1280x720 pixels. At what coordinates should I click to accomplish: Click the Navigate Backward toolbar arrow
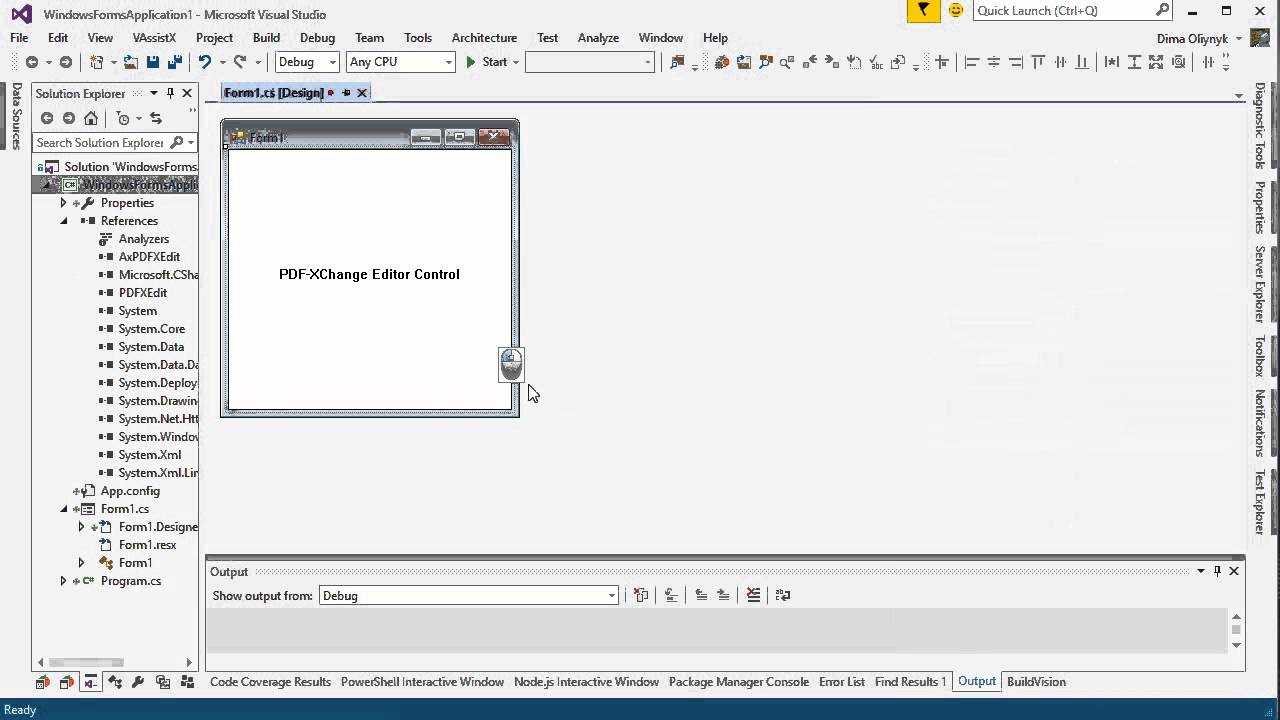coord(32,62)
